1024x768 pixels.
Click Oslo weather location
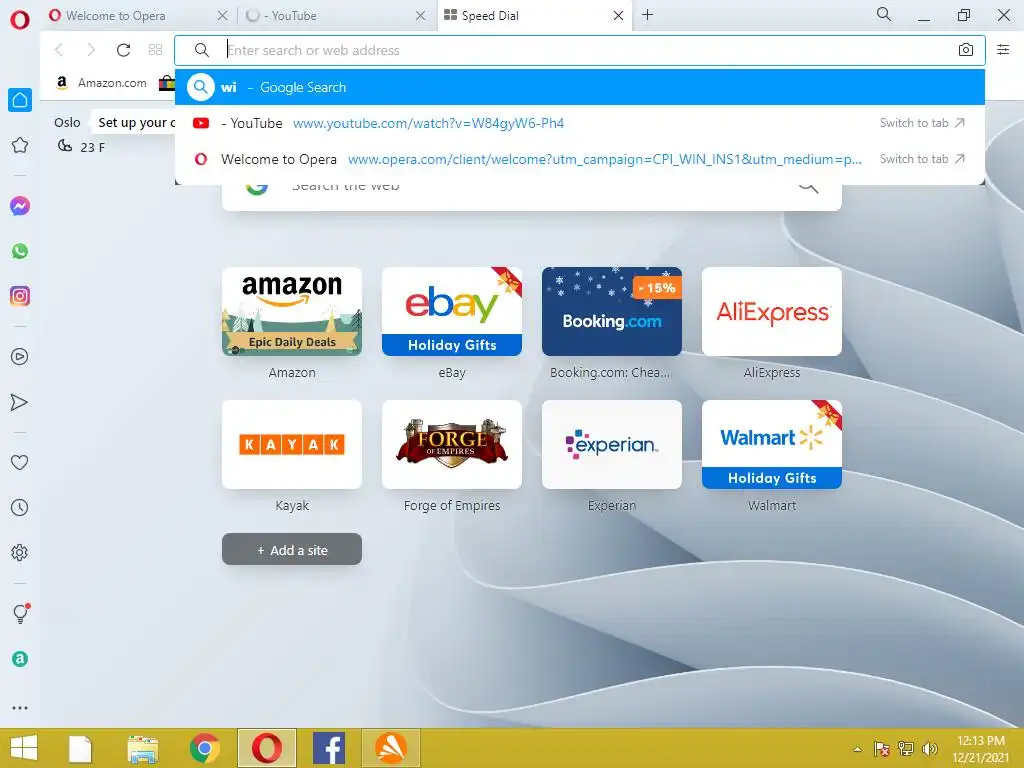pyautogui.click(x=67, y=122)
